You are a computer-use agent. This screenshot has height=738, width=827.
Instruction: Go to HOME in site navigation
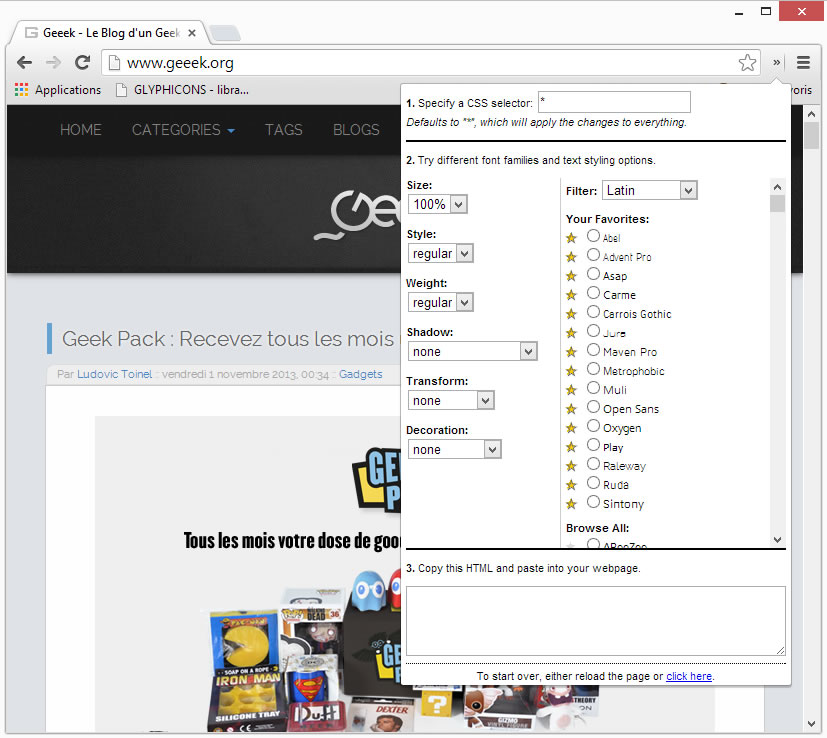point(80,130)
